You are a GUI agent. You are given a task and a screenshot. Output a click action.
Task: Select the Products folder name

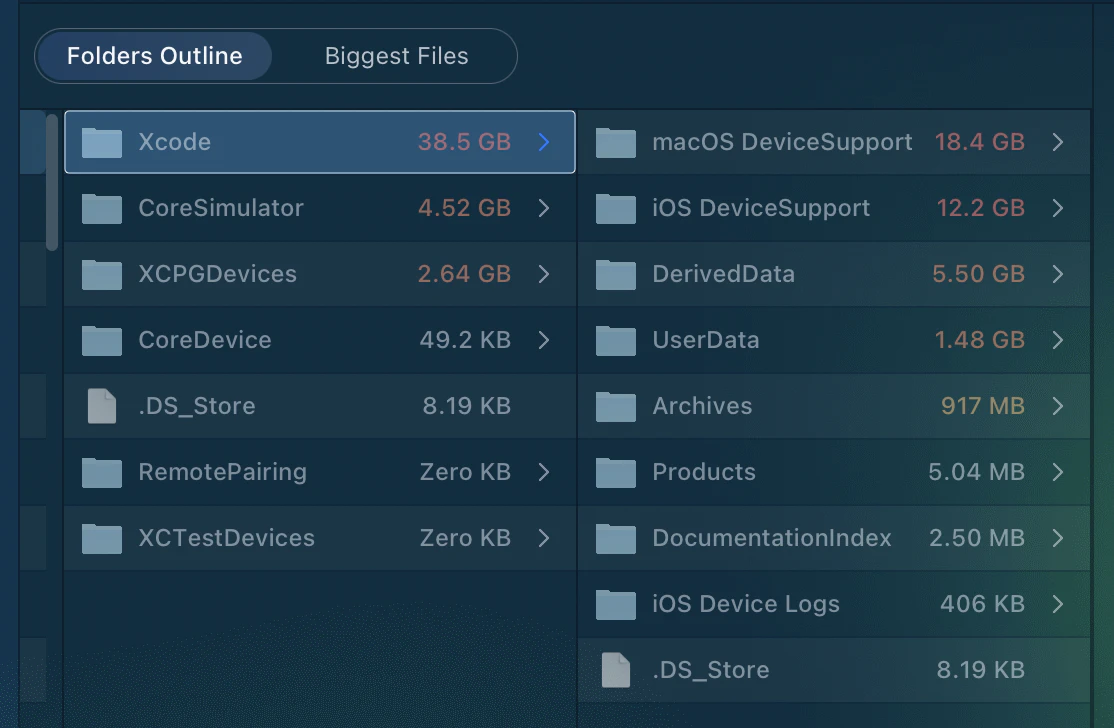click(x=704, y=472)
